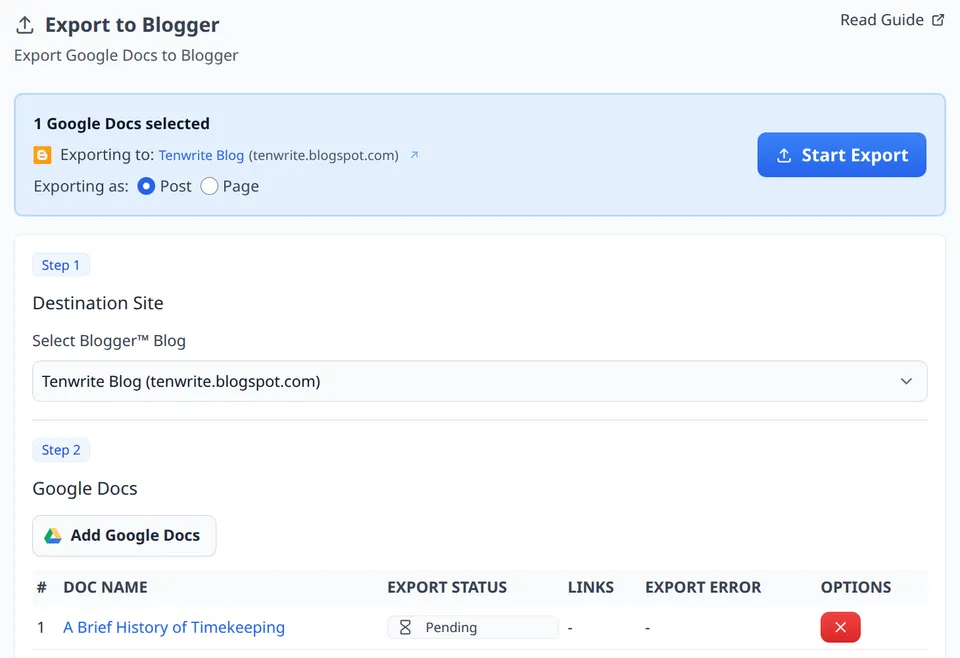The height and width of the screenshot is (658, 960).
Task: Click the 'Export Google Docs to Blogger' subtitle
Action: coord(126,55)
